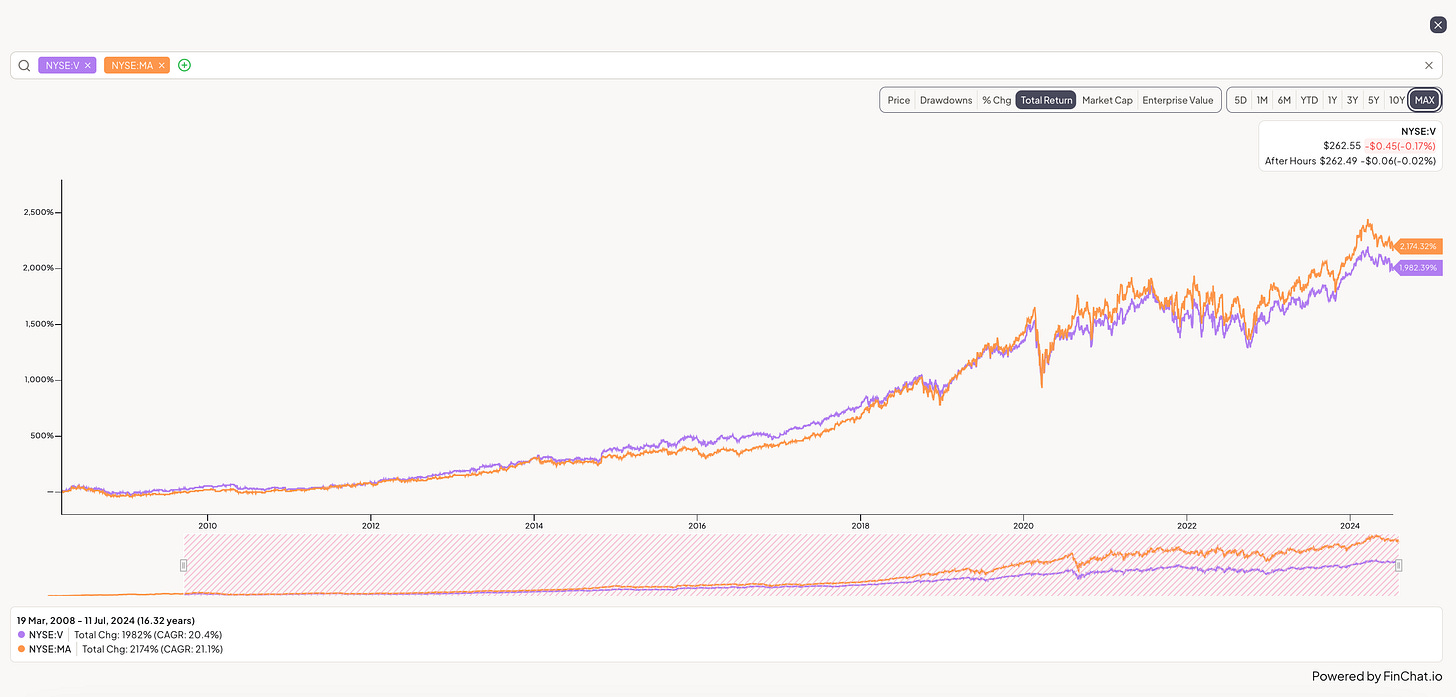Click the 2022 x-axis label

pyautogui.click(x=1186, y=525)
